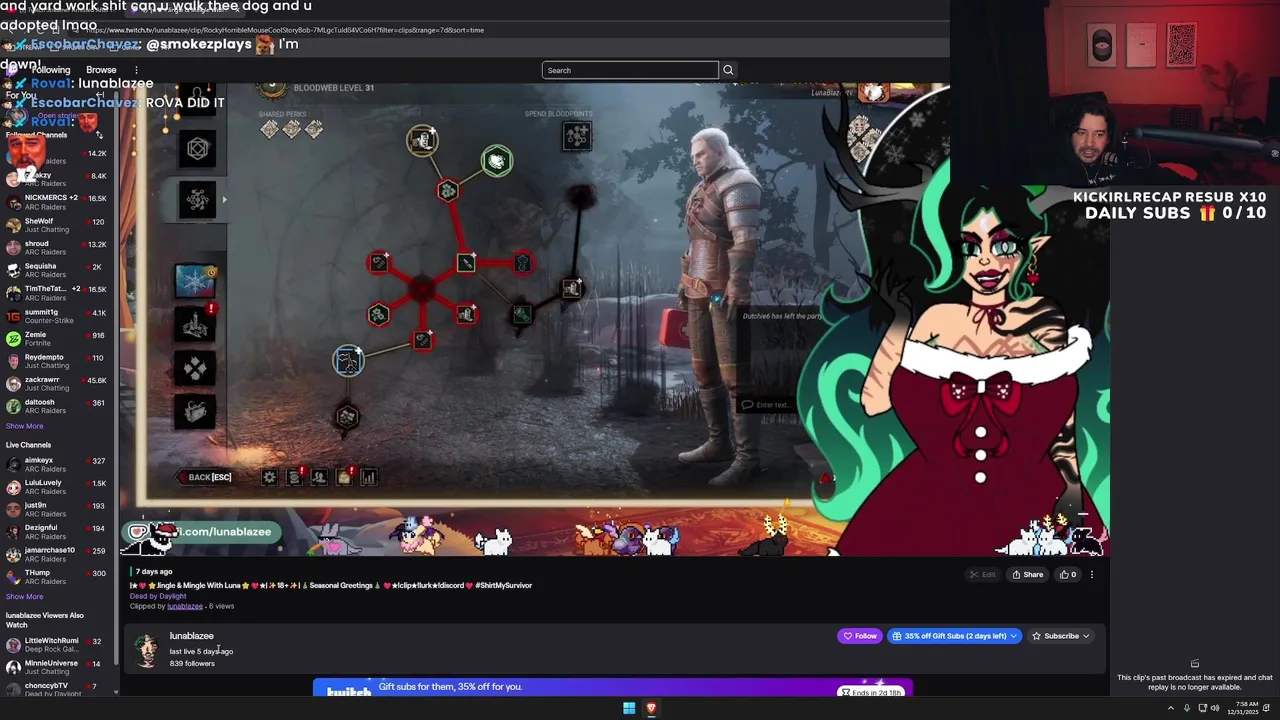This screenshot has height=720, width=1280.
Task: Open NICKMERCS channel avatar in sidebar
Action: 13,202
